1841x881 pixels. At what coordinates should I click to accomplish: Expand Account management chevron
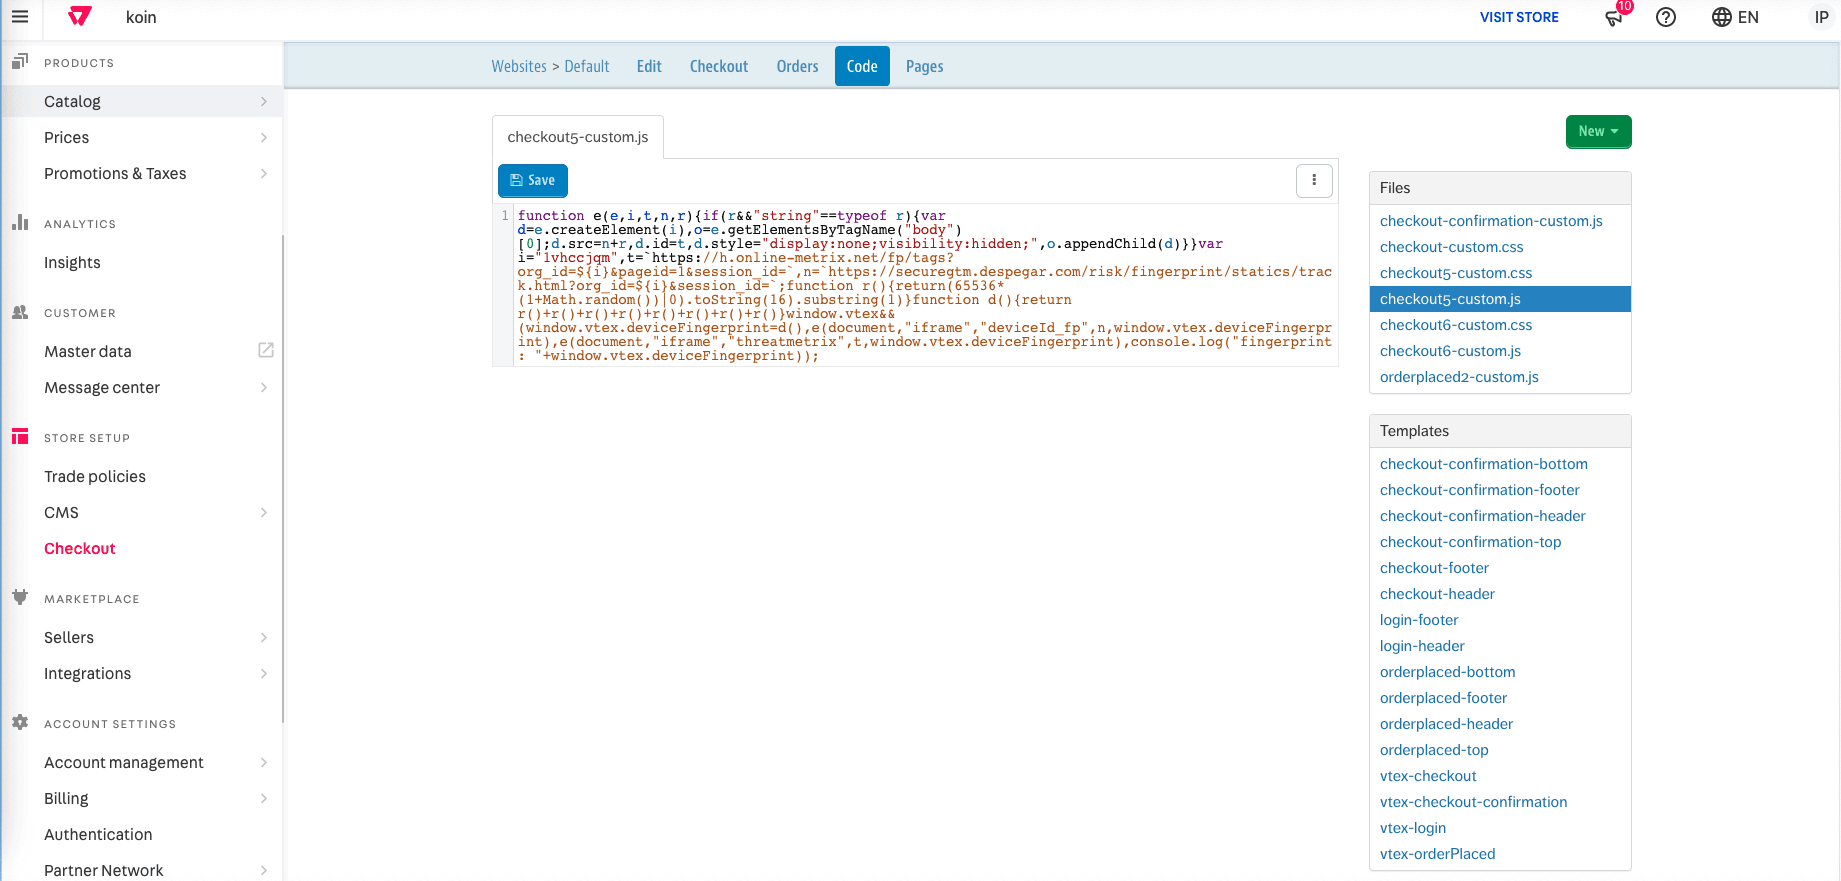[264, 762]
